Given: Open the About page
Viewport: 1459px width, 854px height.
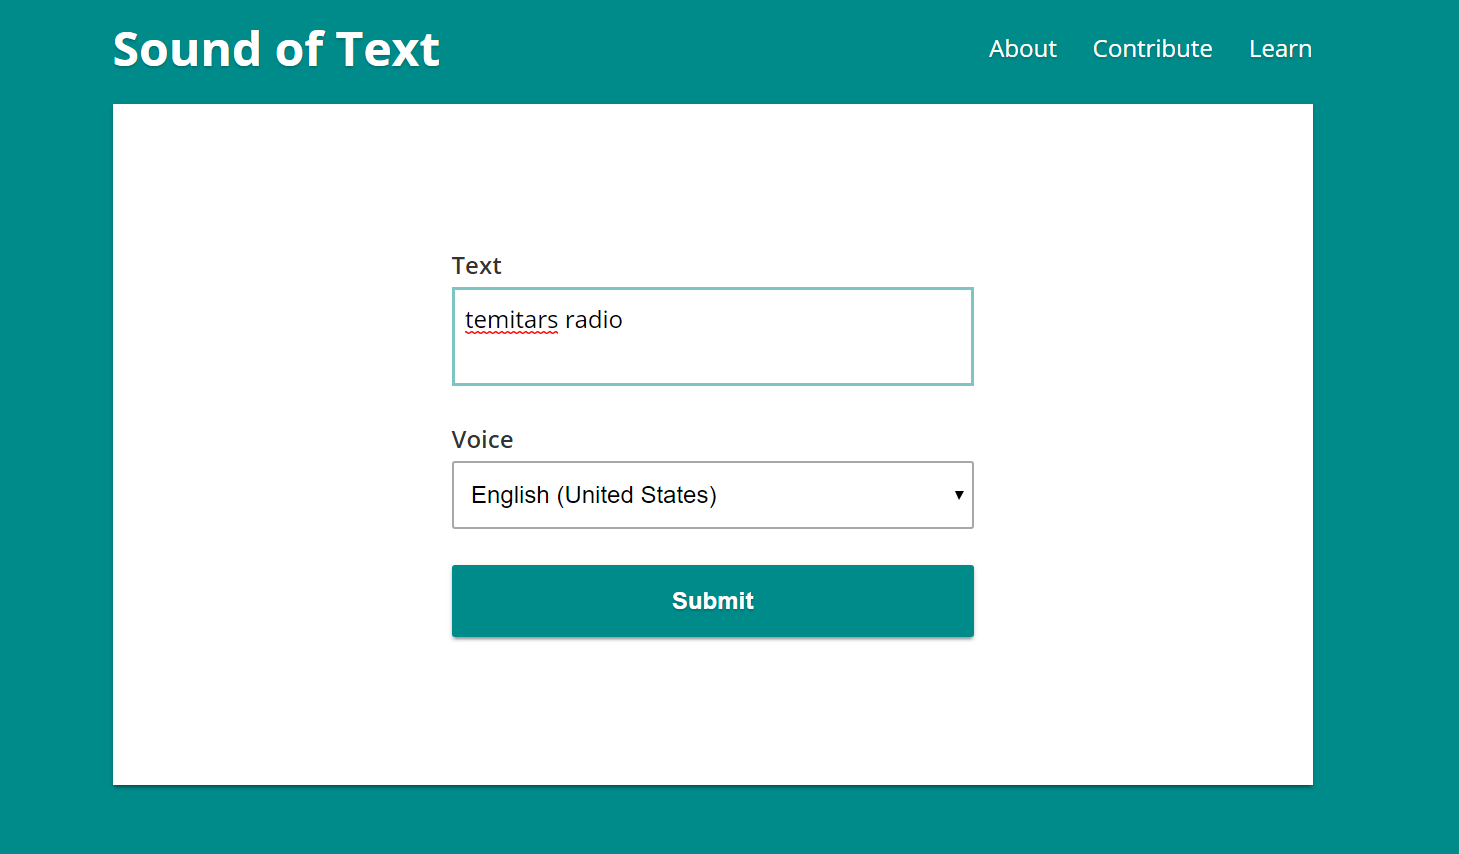Looking at the screenshot, I should (x=1022, y=49).
